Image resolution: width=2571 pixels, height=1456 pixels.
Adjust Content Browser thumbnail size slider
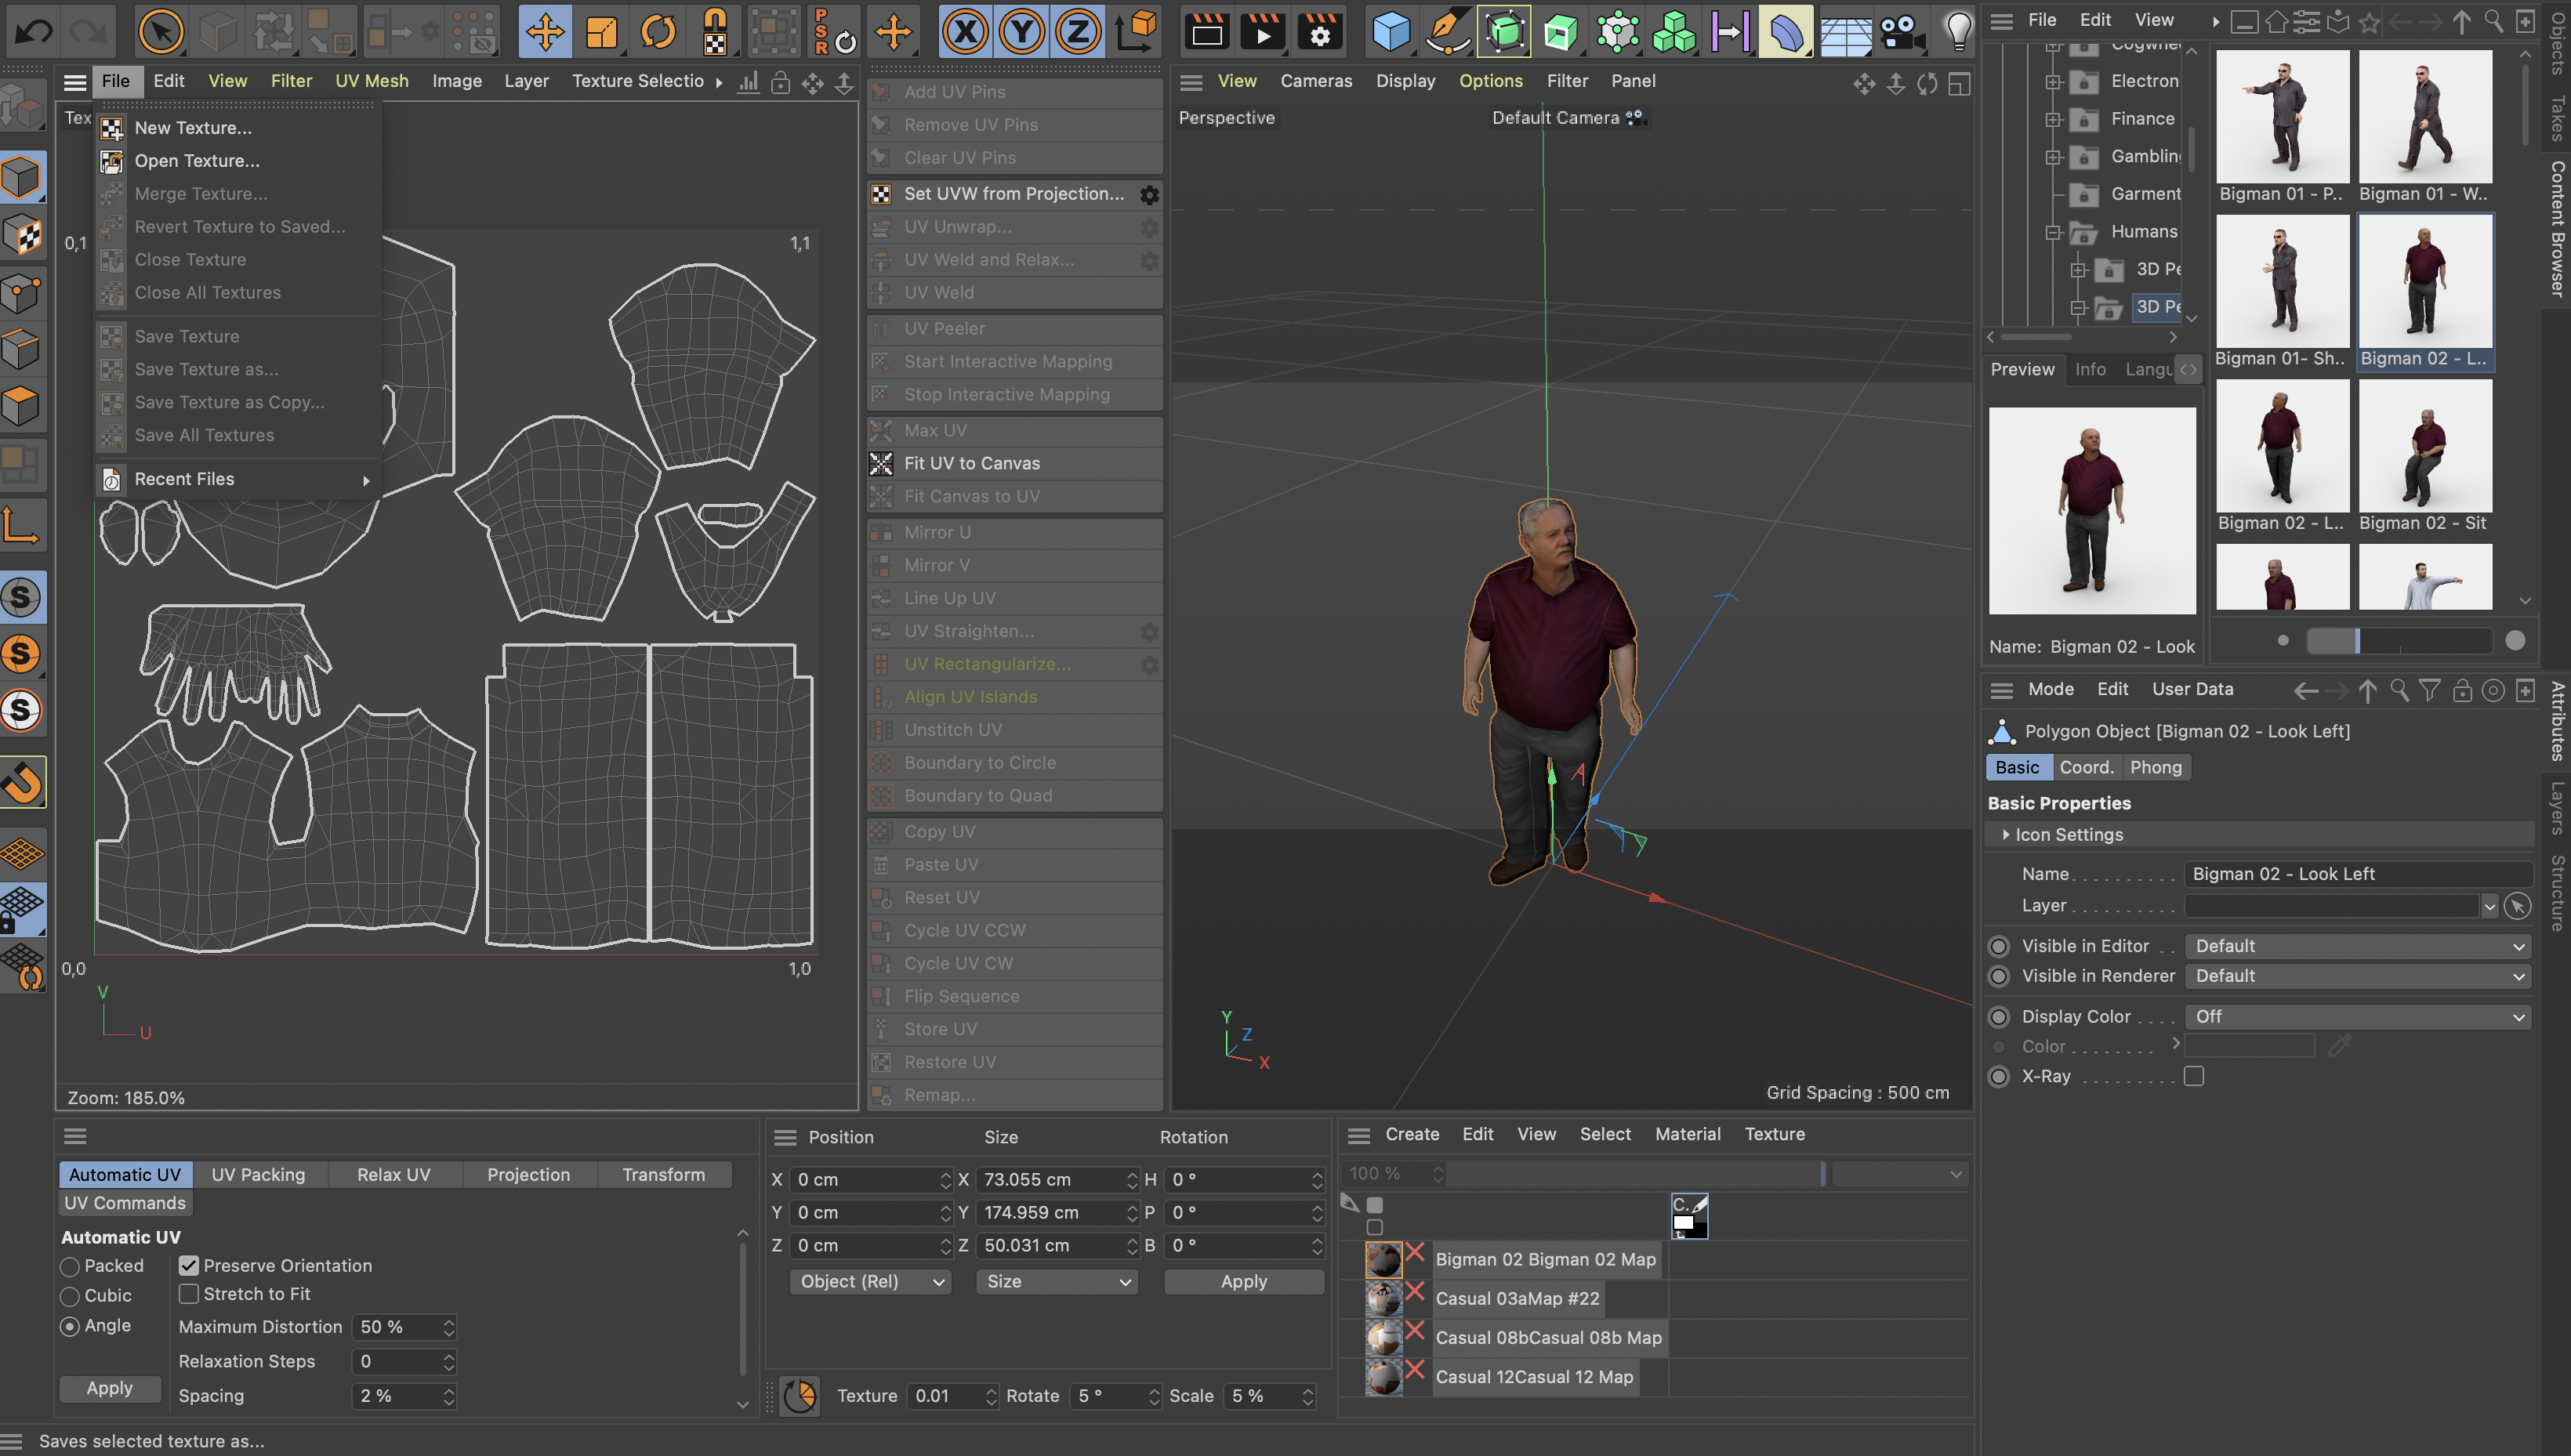2398,641
